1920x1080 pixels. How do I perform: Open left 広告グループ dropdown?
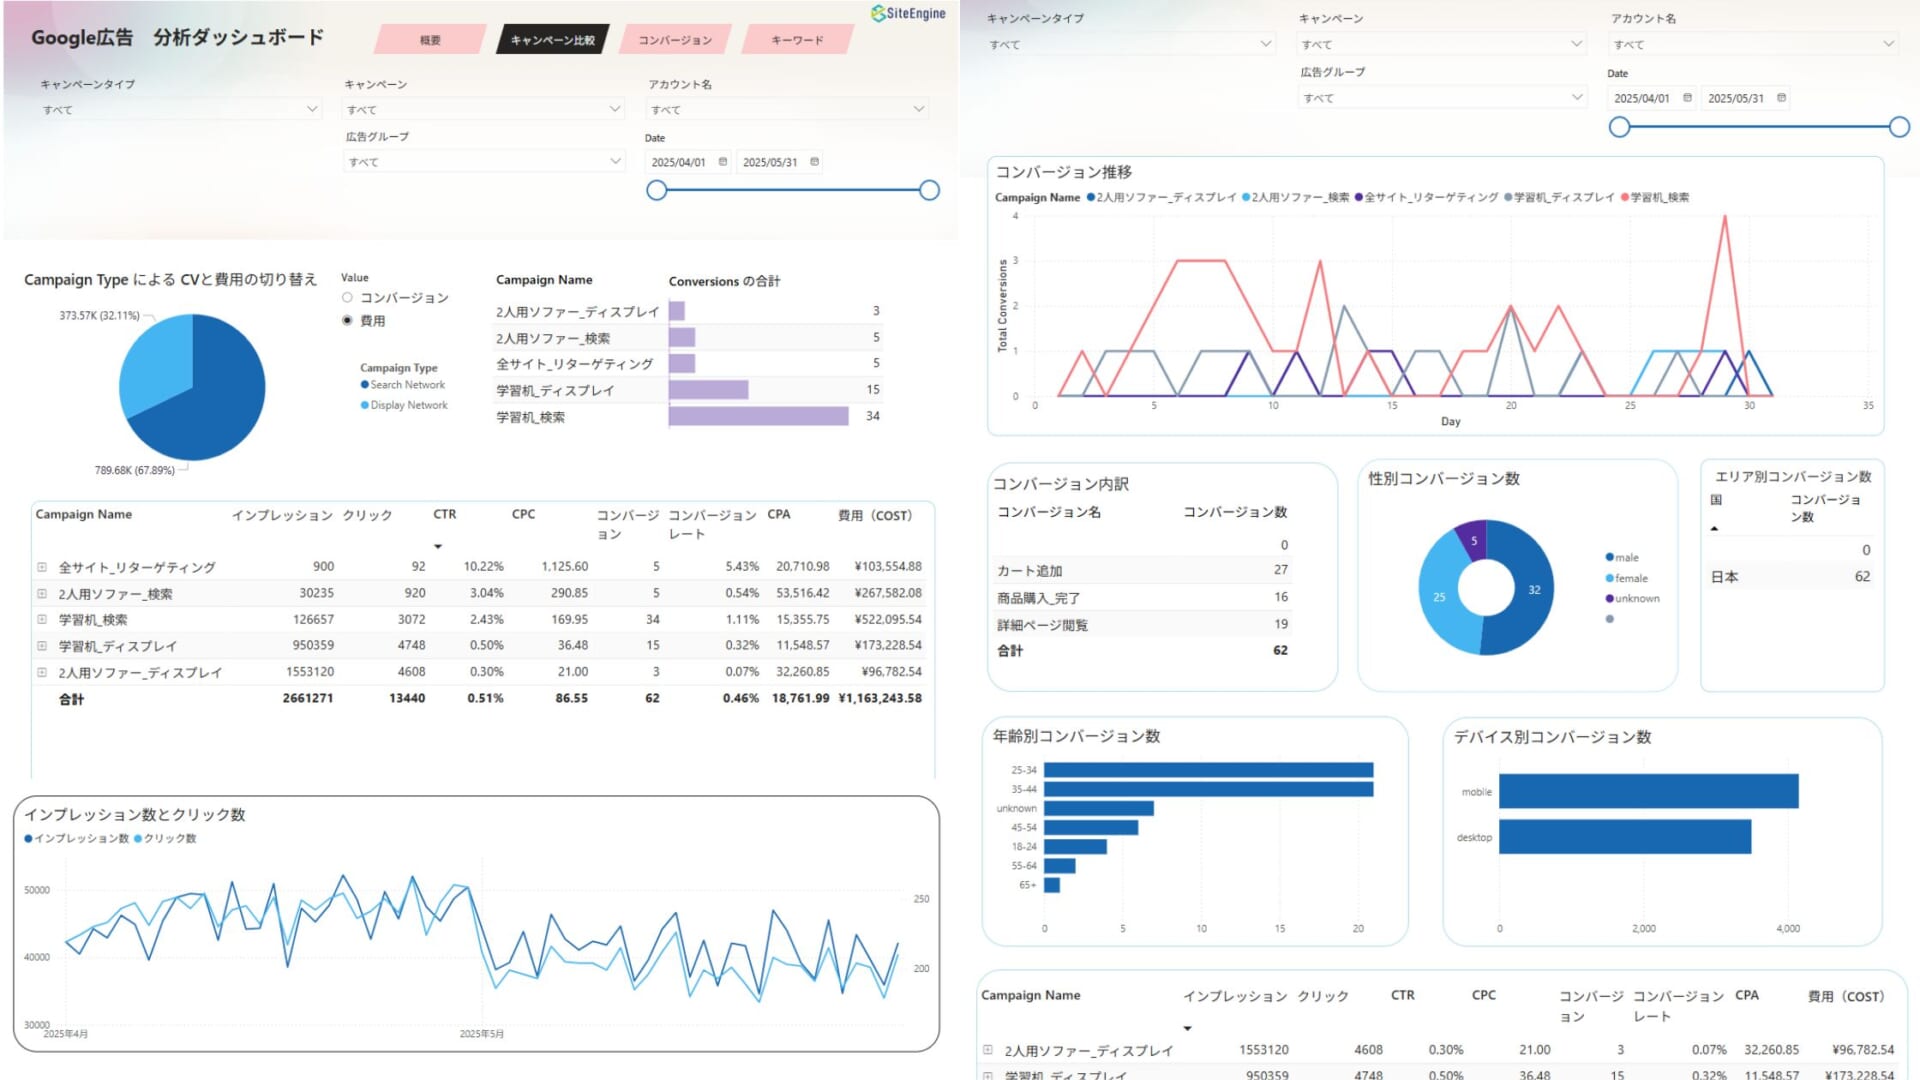point(484,161)
